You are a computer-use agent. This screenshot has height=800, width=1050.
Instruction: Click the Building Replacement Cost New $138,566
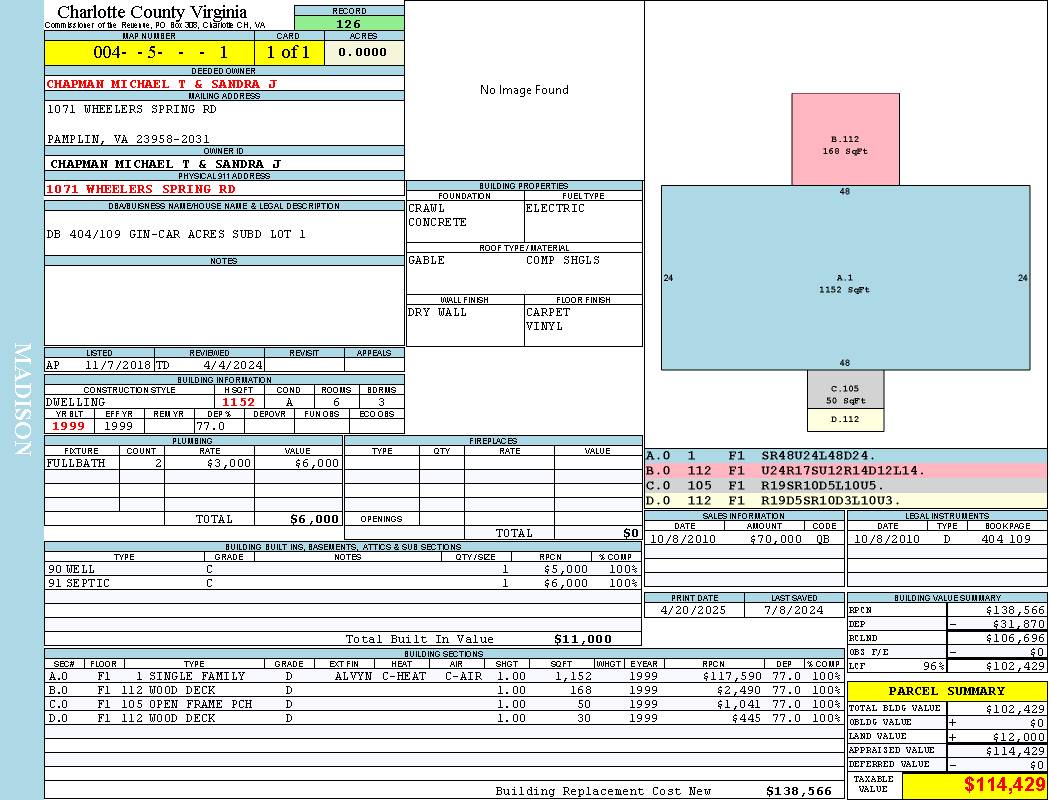(799, 791)
